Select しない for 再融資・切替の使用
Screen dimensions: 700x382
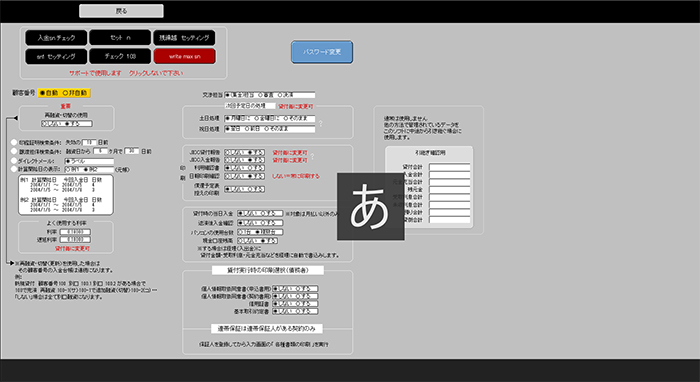pos(52,124)
